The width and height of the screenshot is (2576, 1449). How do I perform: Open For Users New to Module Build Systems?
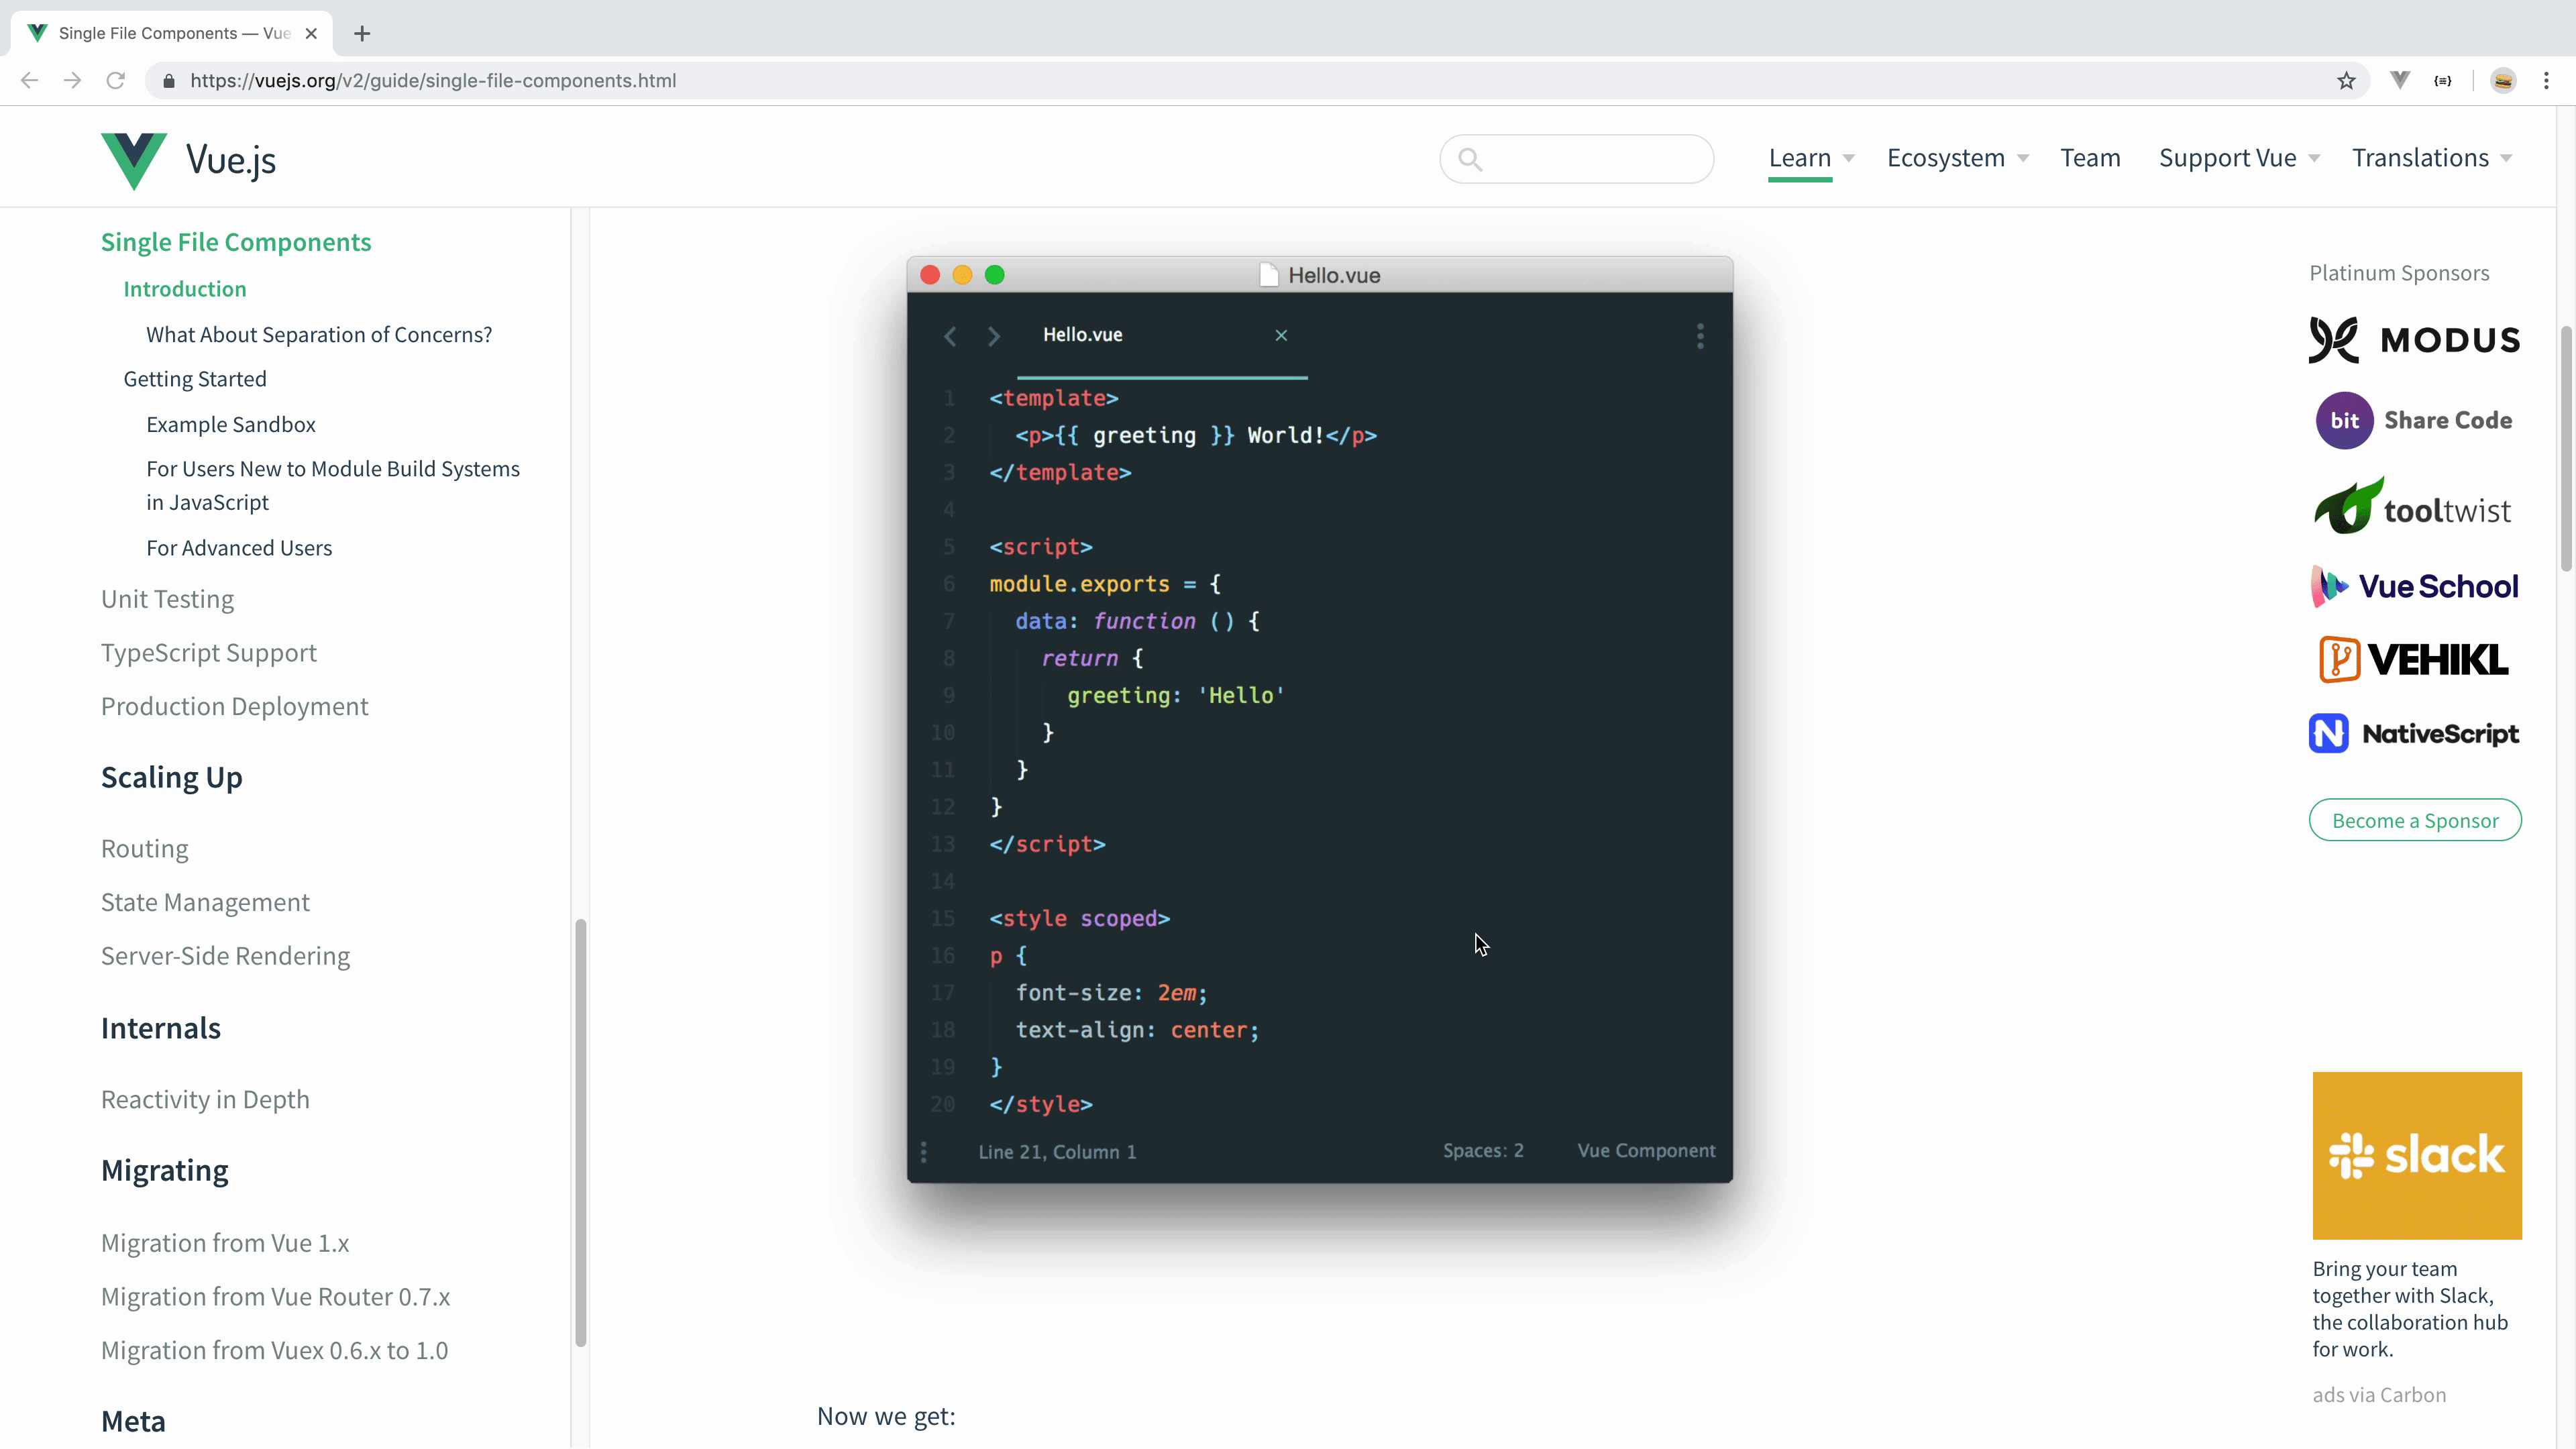333,485
